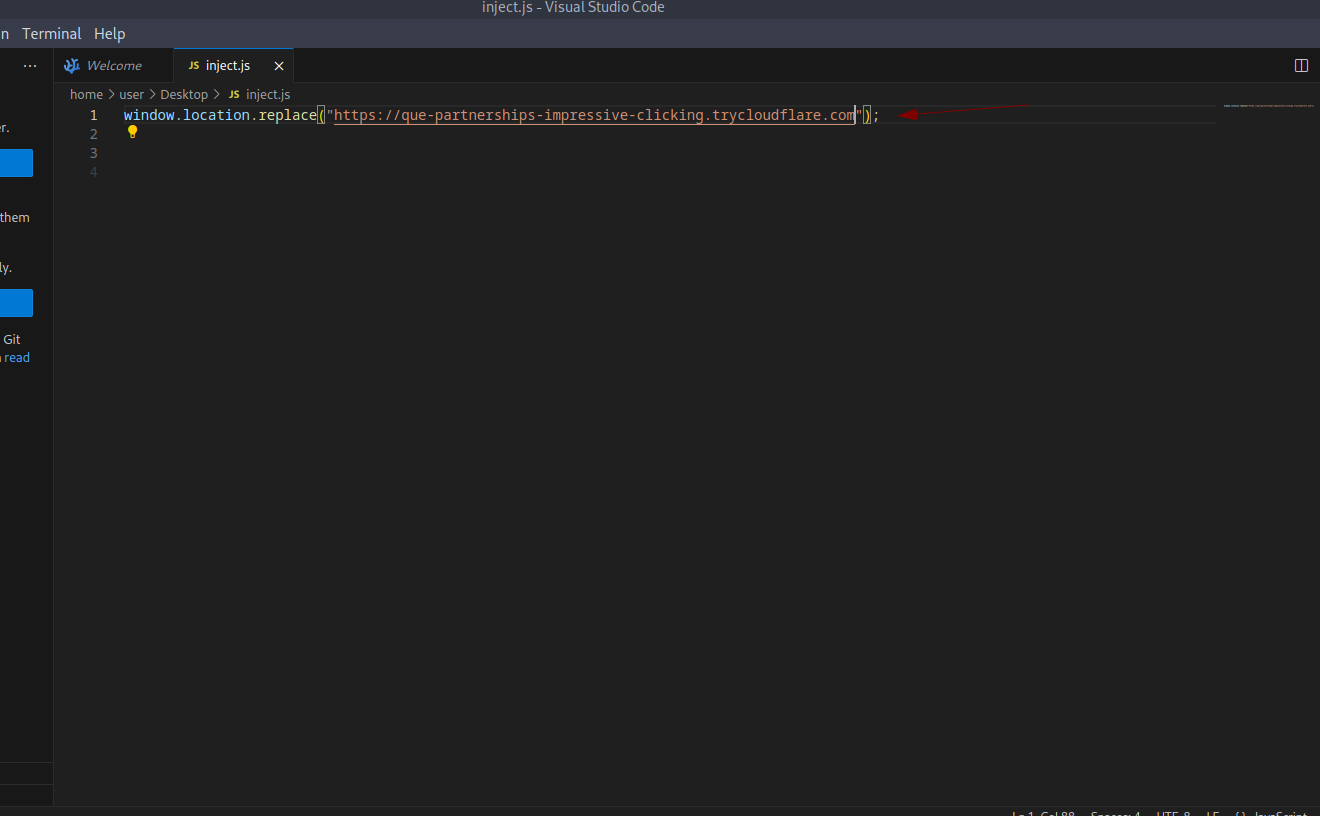The width and height of the screenshot is (1320, 816).
Task: Switch to the Welcome tab
Action: 113,66
